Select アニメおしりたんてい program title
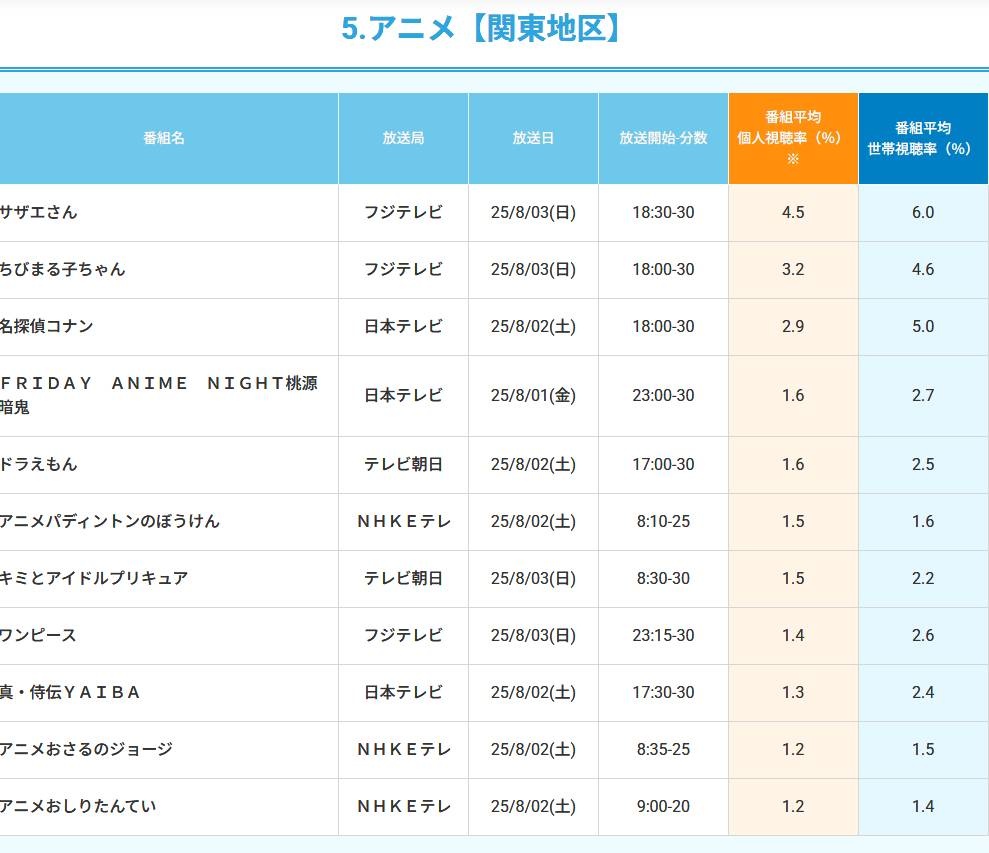This screenshot has width=989, height=853. [79, 806]
